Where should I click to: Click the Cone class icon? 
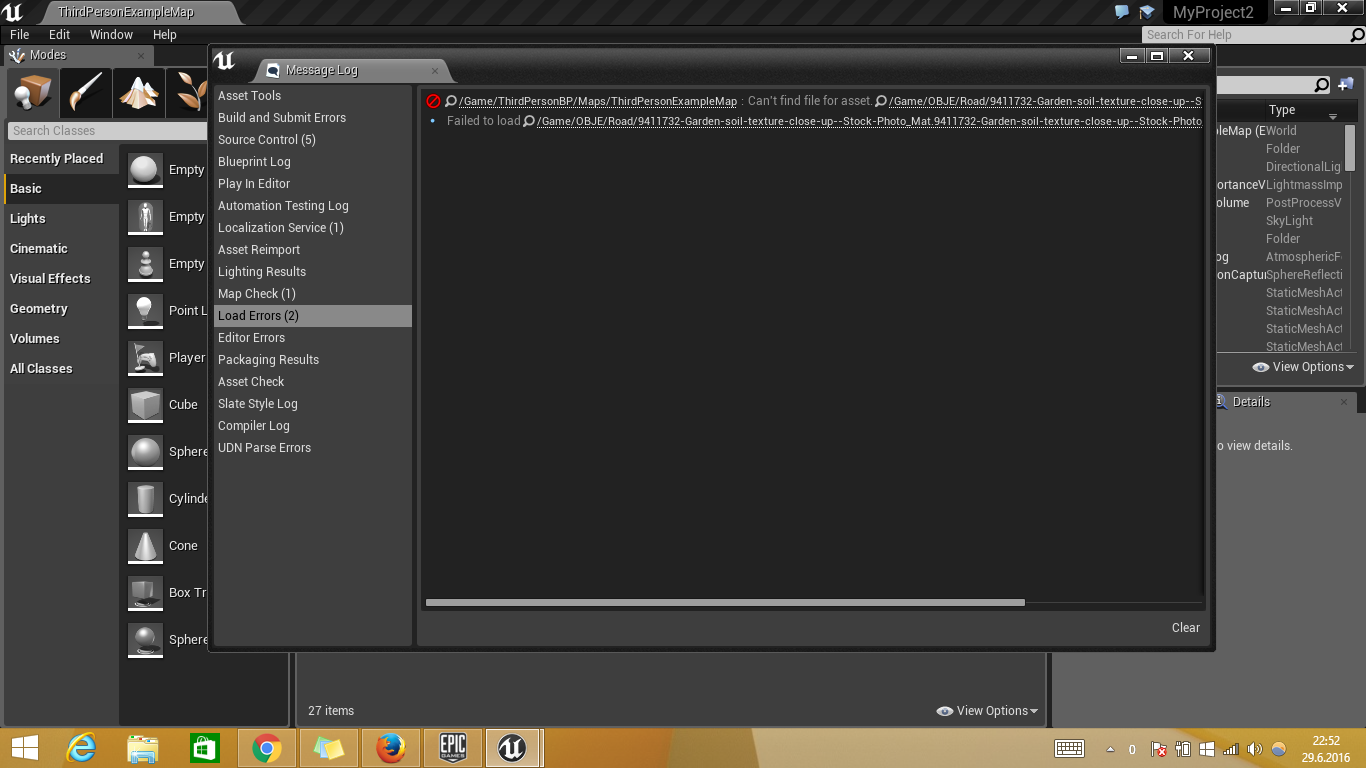146,546
